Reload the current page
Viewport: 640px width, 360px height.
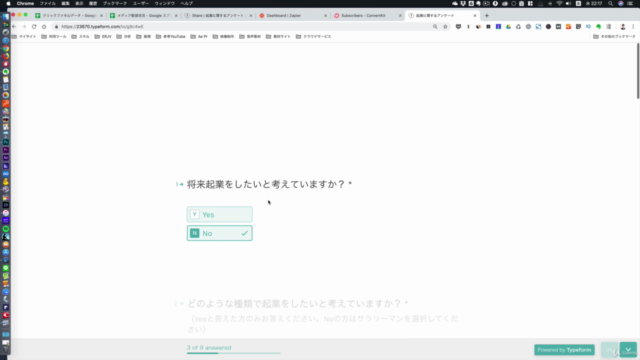click(34, 27)
